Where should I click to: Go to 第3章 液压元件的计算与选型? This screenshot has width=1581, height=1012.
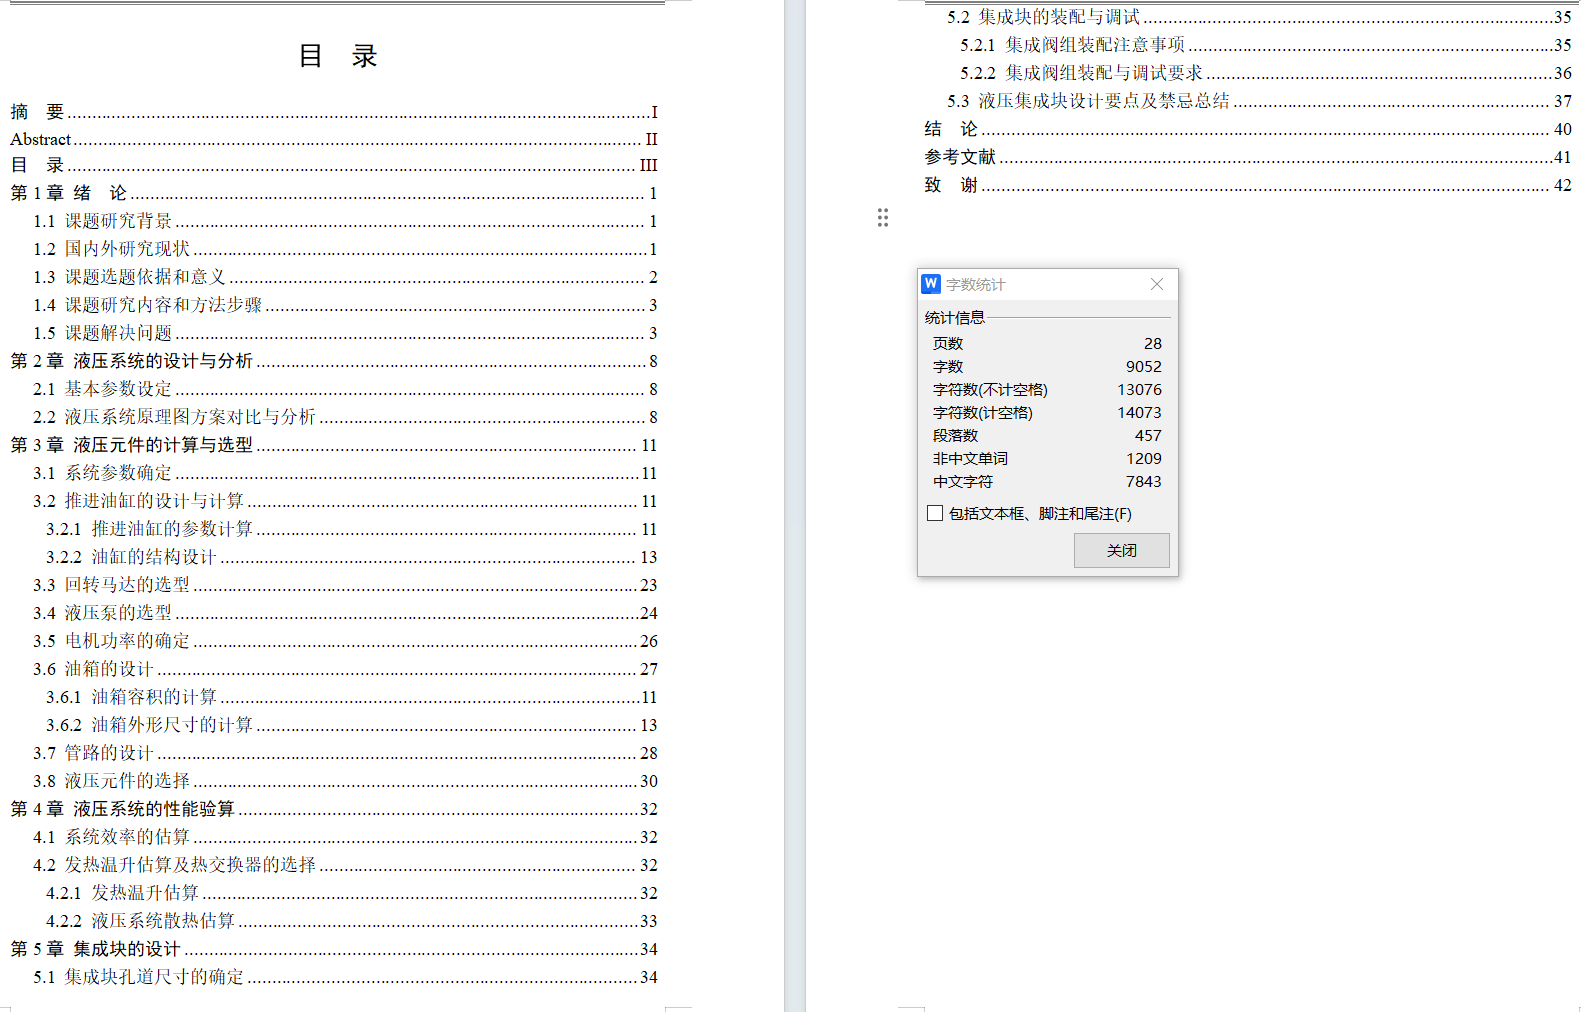(x=334, y=445)
